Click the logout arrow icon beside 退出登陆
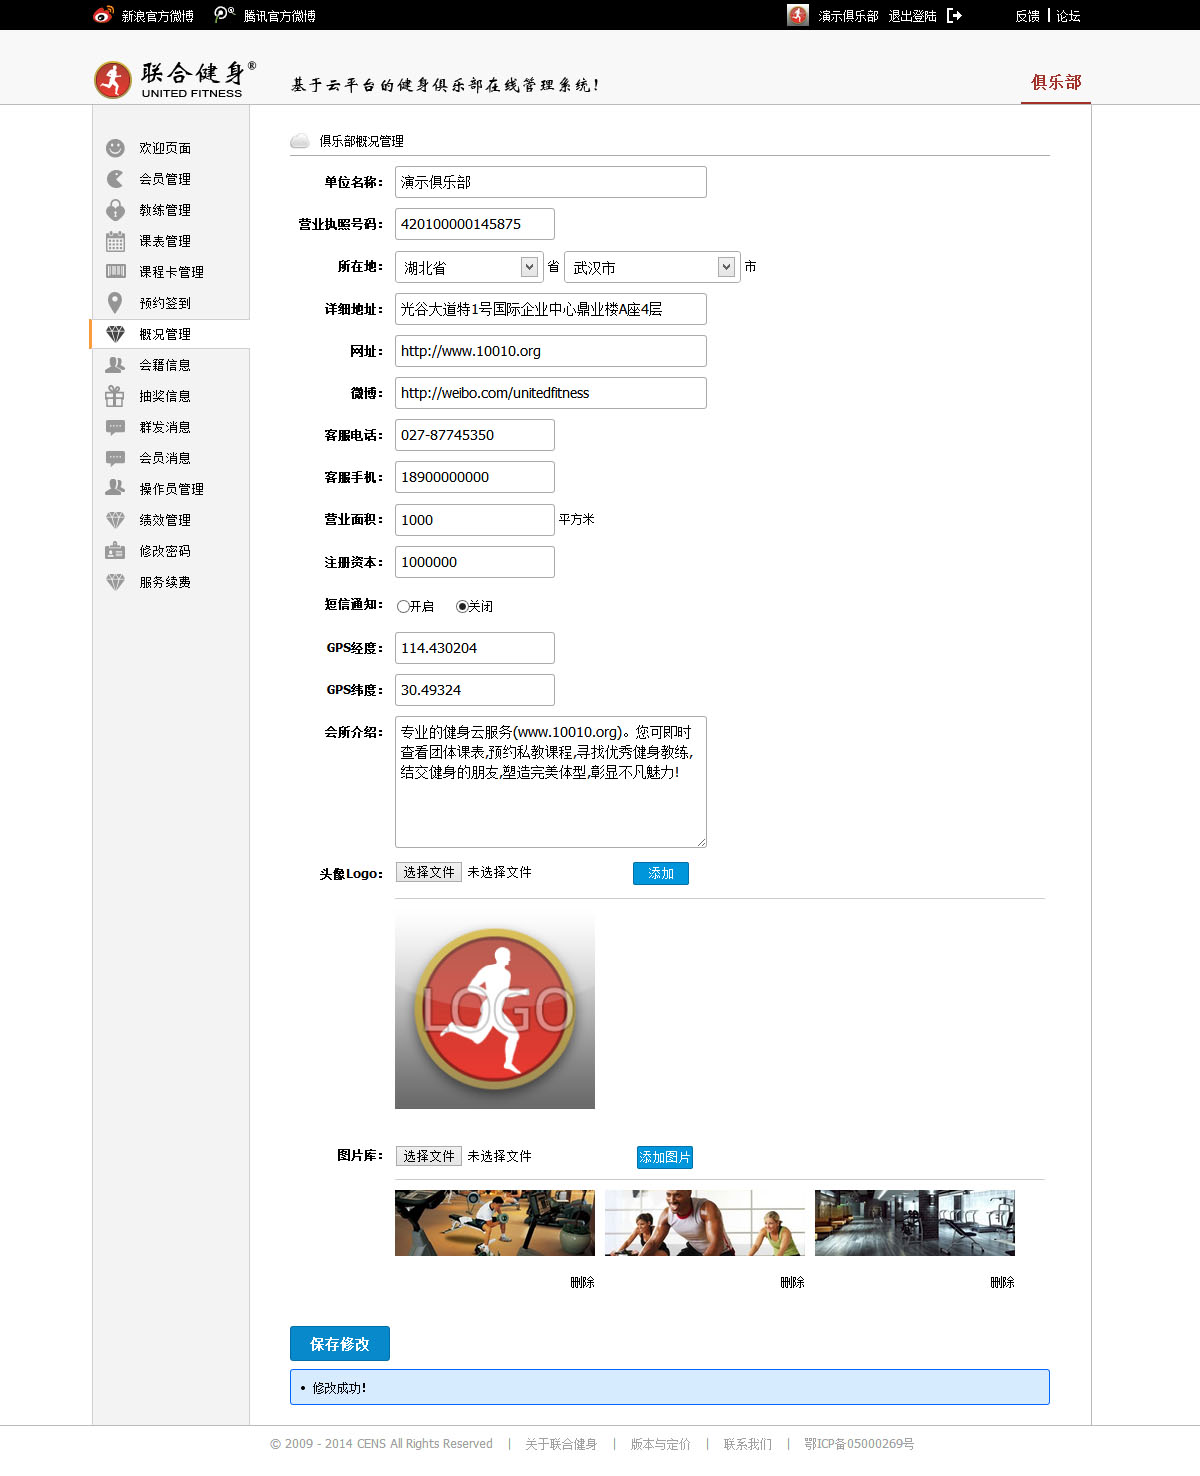The height and width of the screenshot is (1476, 1200). pos(954,15)
